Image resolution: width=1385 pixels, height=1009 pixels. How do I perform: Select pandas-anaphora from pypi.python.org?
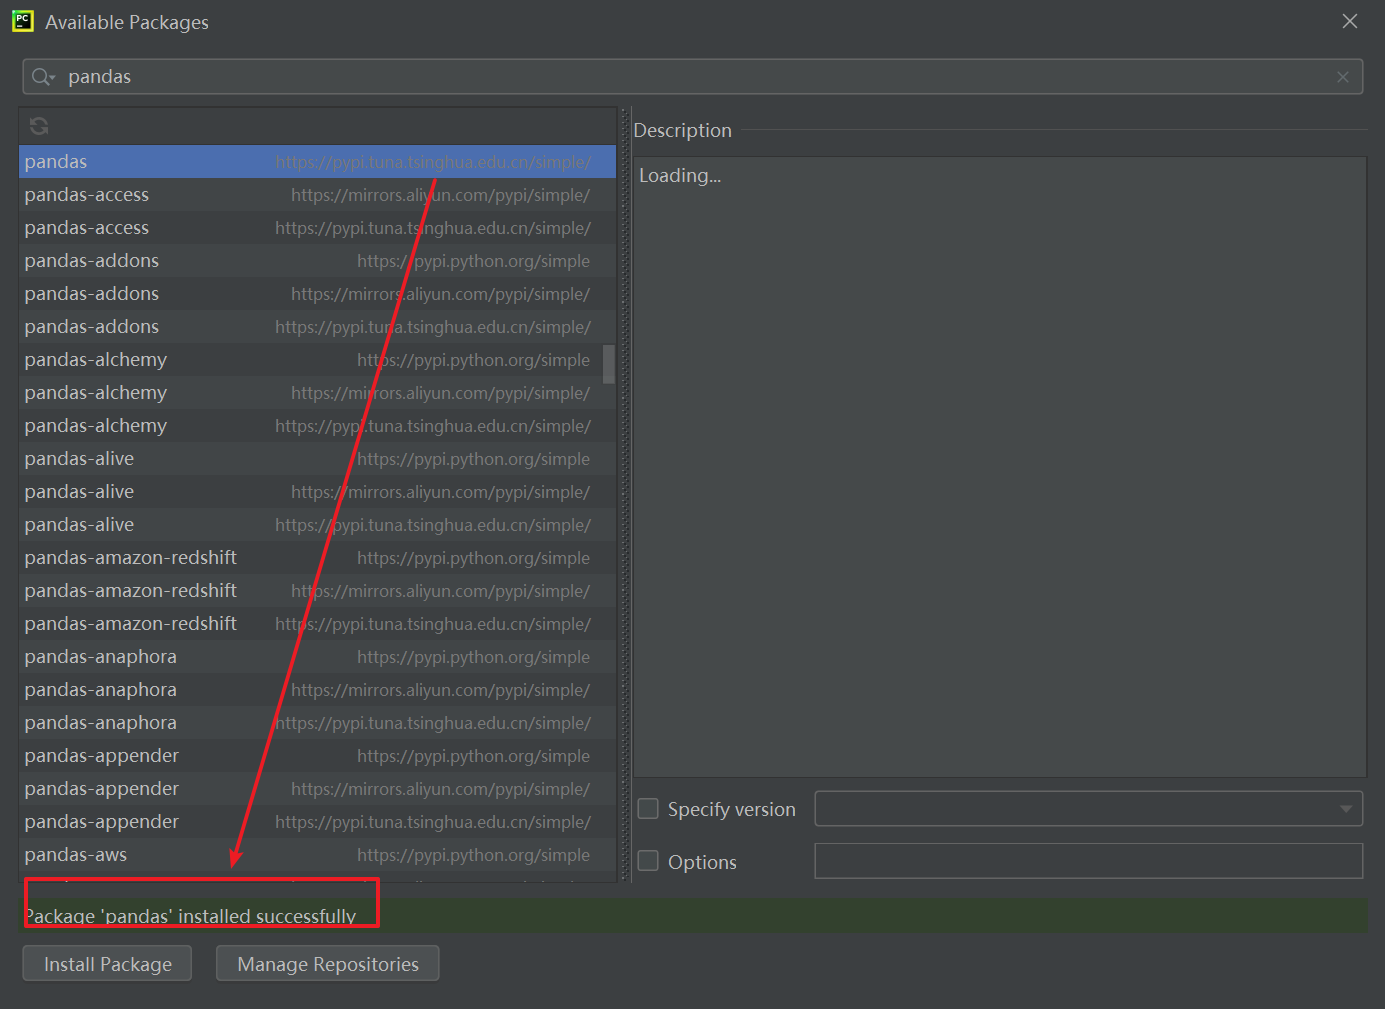click(317, 657)
